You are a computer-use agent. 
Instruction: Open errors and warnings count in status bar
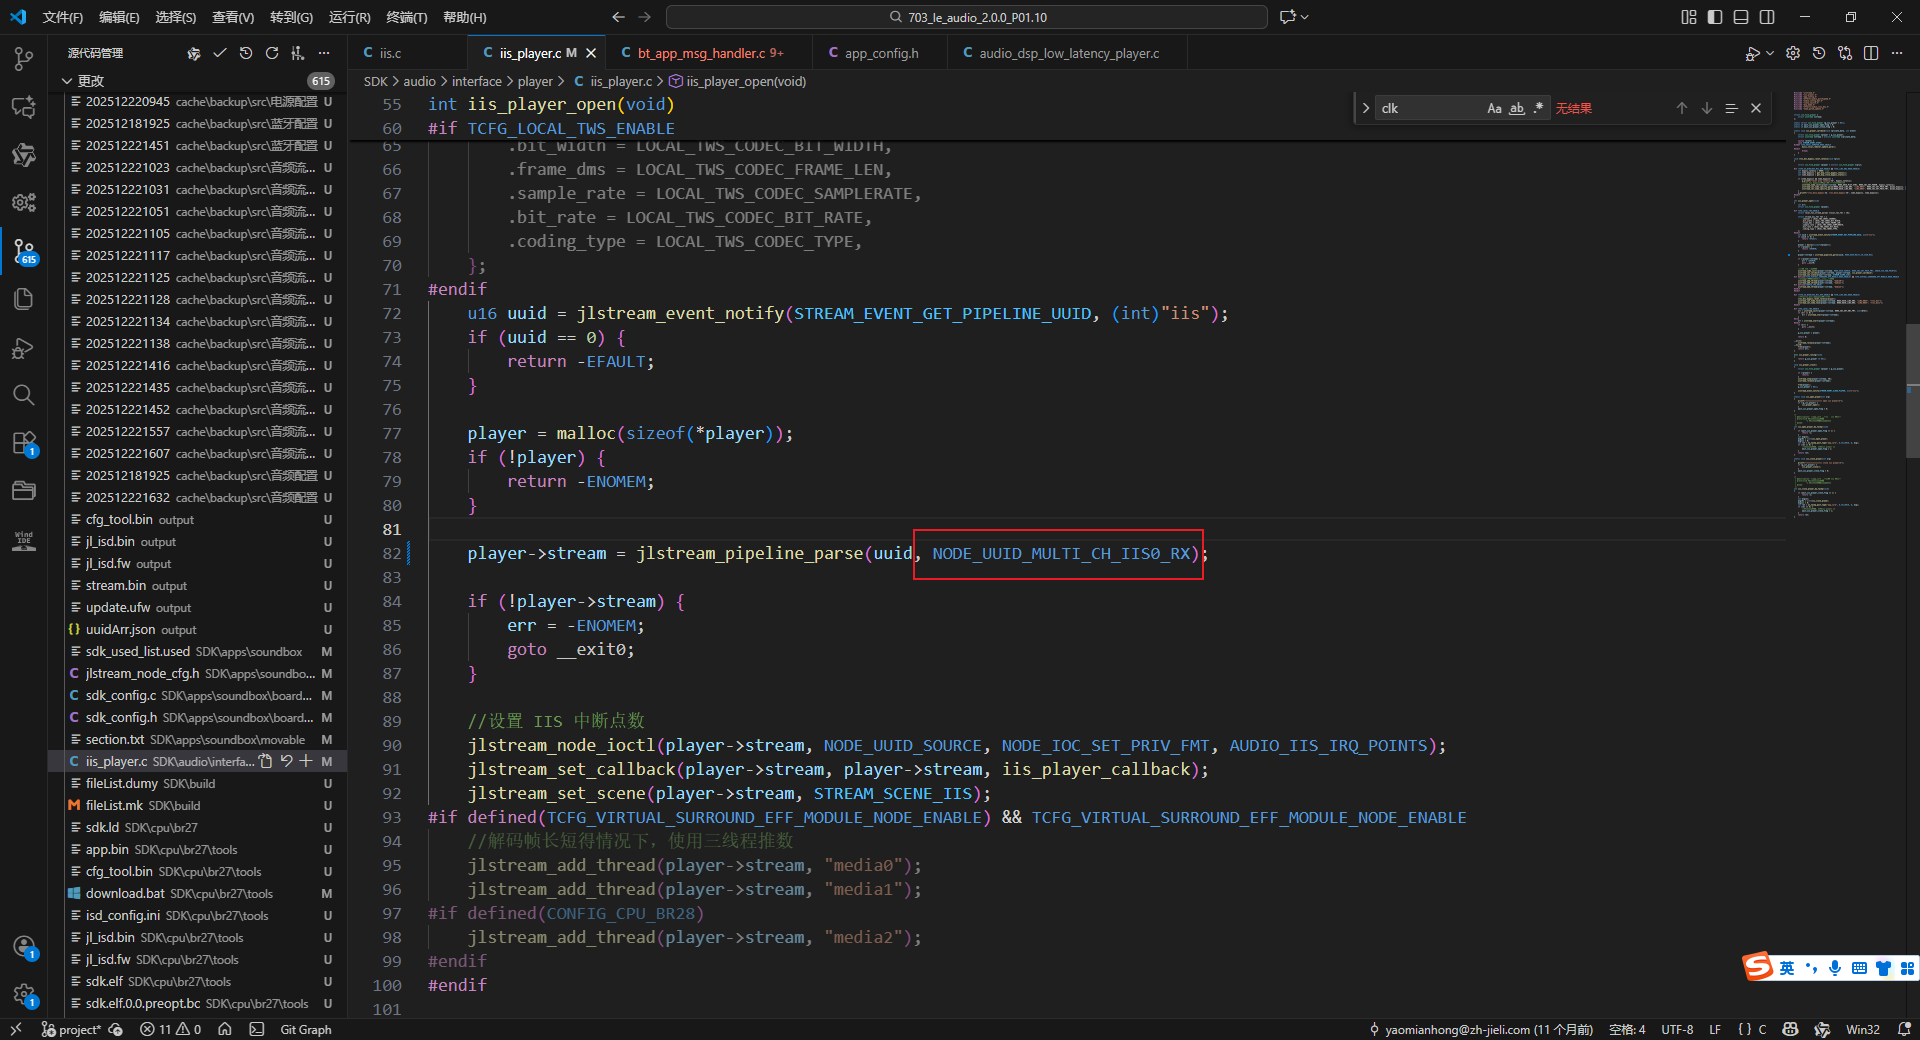click(171, 1029)
